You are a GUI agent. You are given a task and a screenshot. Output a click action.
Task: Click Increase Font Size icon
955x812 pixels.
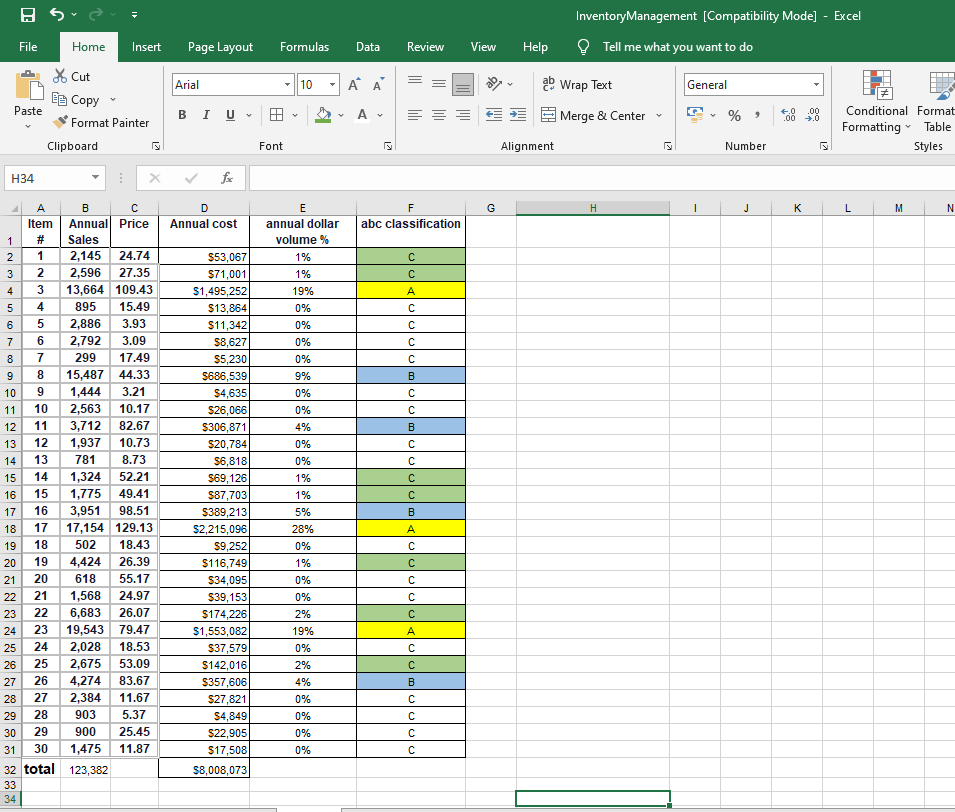tap(354, 85)
